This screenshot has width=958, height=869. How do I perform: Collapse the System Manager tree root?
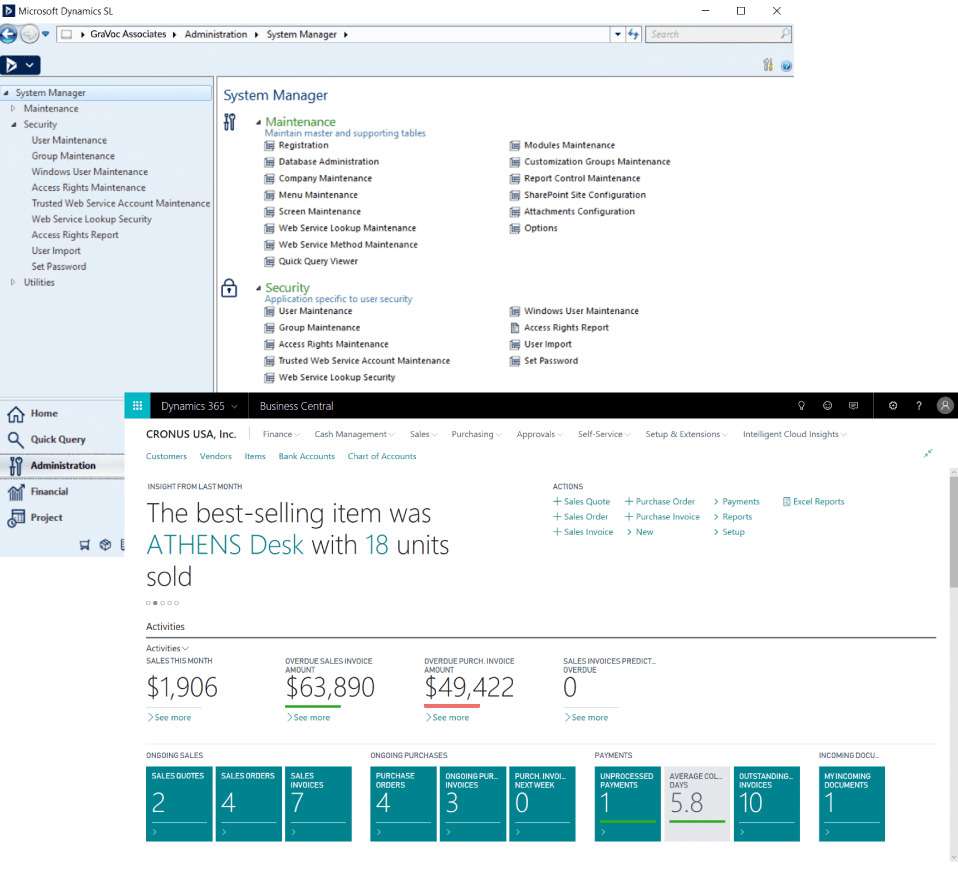[5, 93]
